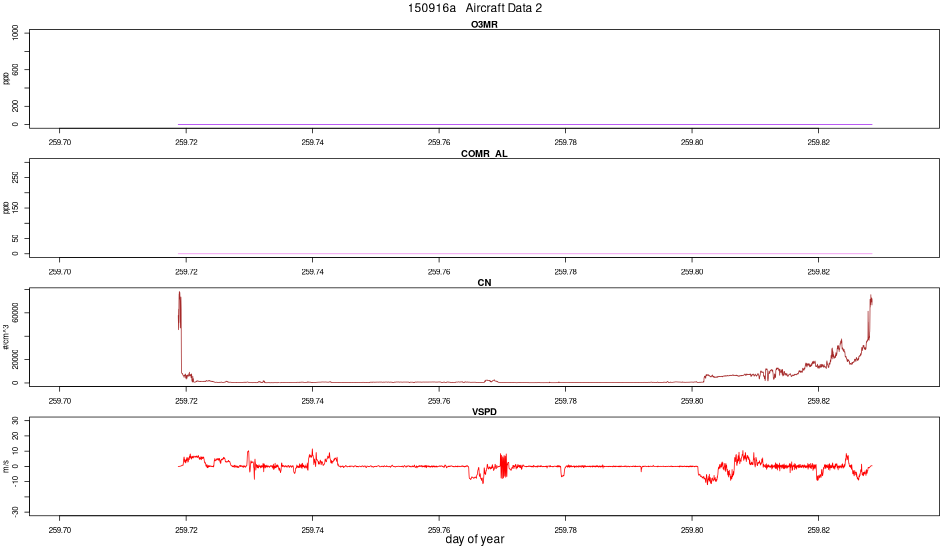Click the 150 y-axis tick of COMR_AL plot

(15, 208)
